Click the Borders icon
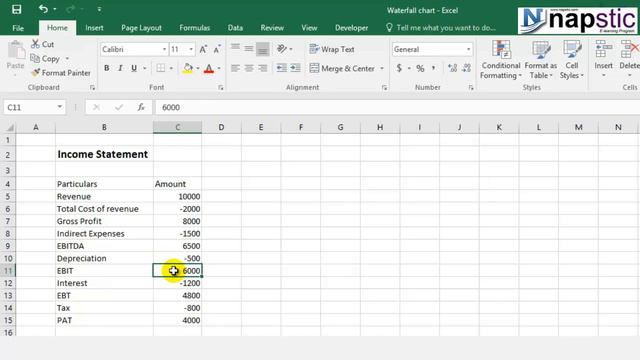 pos(161,68)
